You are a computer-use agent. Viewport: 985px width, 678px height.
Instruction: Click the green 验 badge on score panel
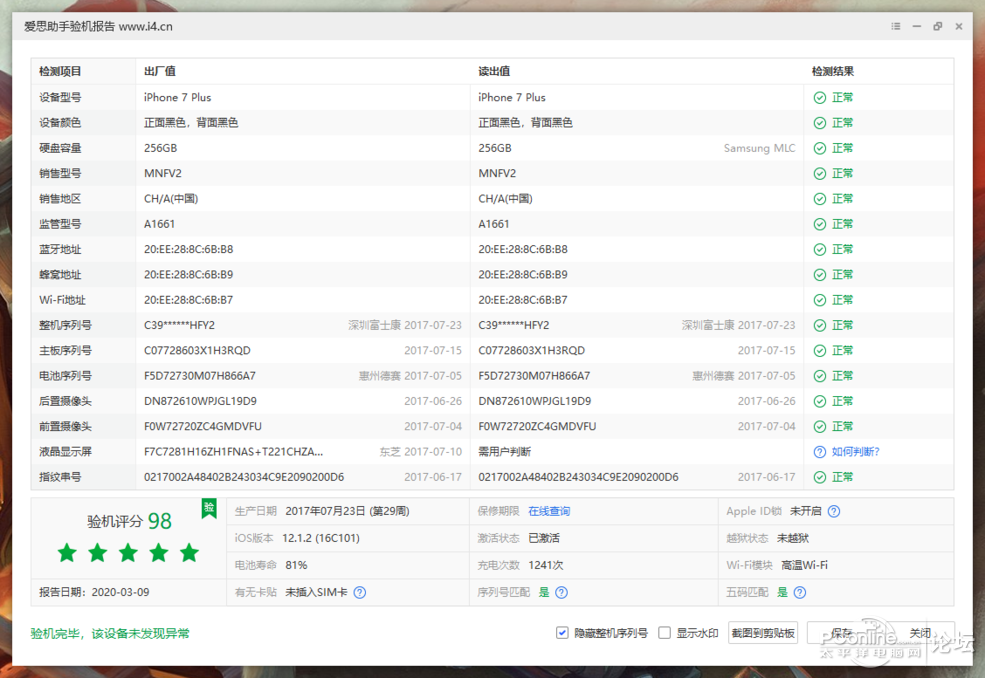tap(209, 508)
